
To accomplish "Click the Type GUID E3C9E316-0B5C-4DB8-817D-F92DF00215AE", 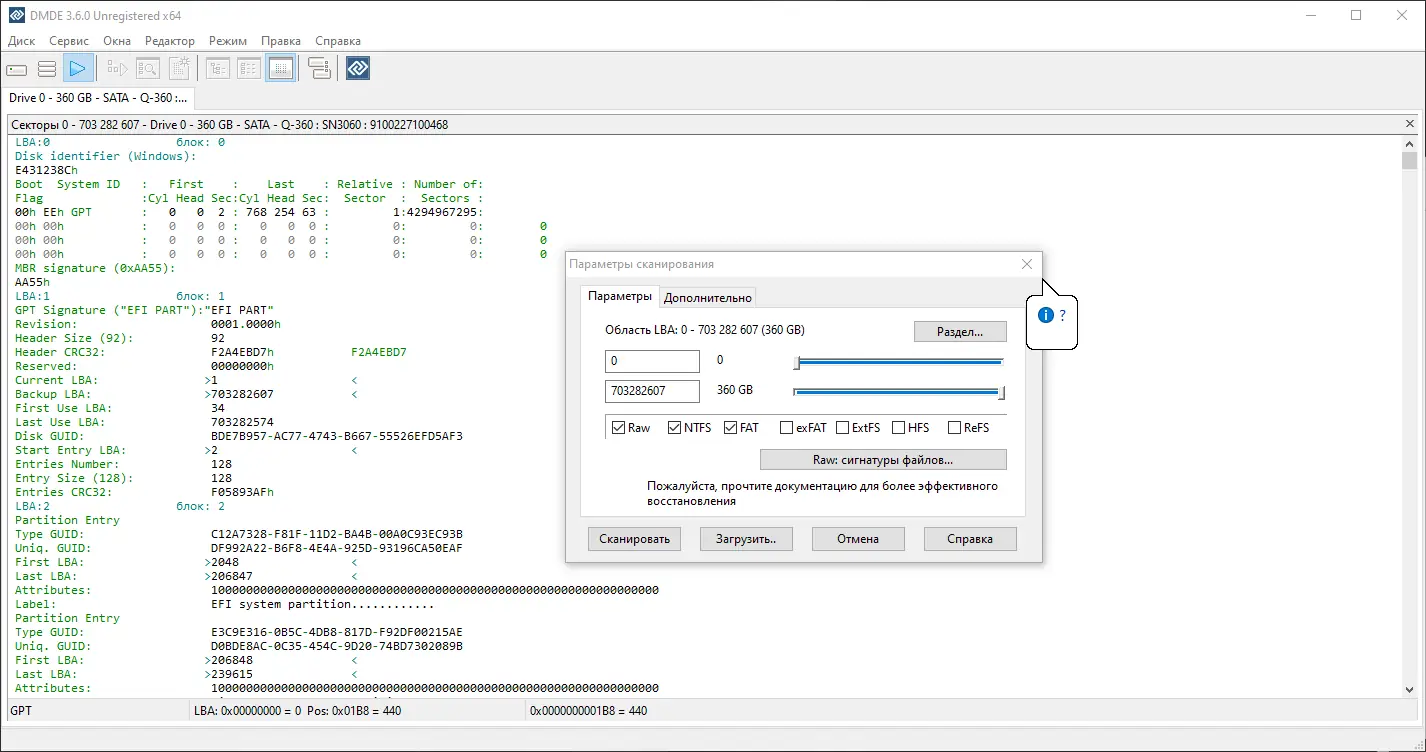I will pyautogui.click(x=337, y=632).
